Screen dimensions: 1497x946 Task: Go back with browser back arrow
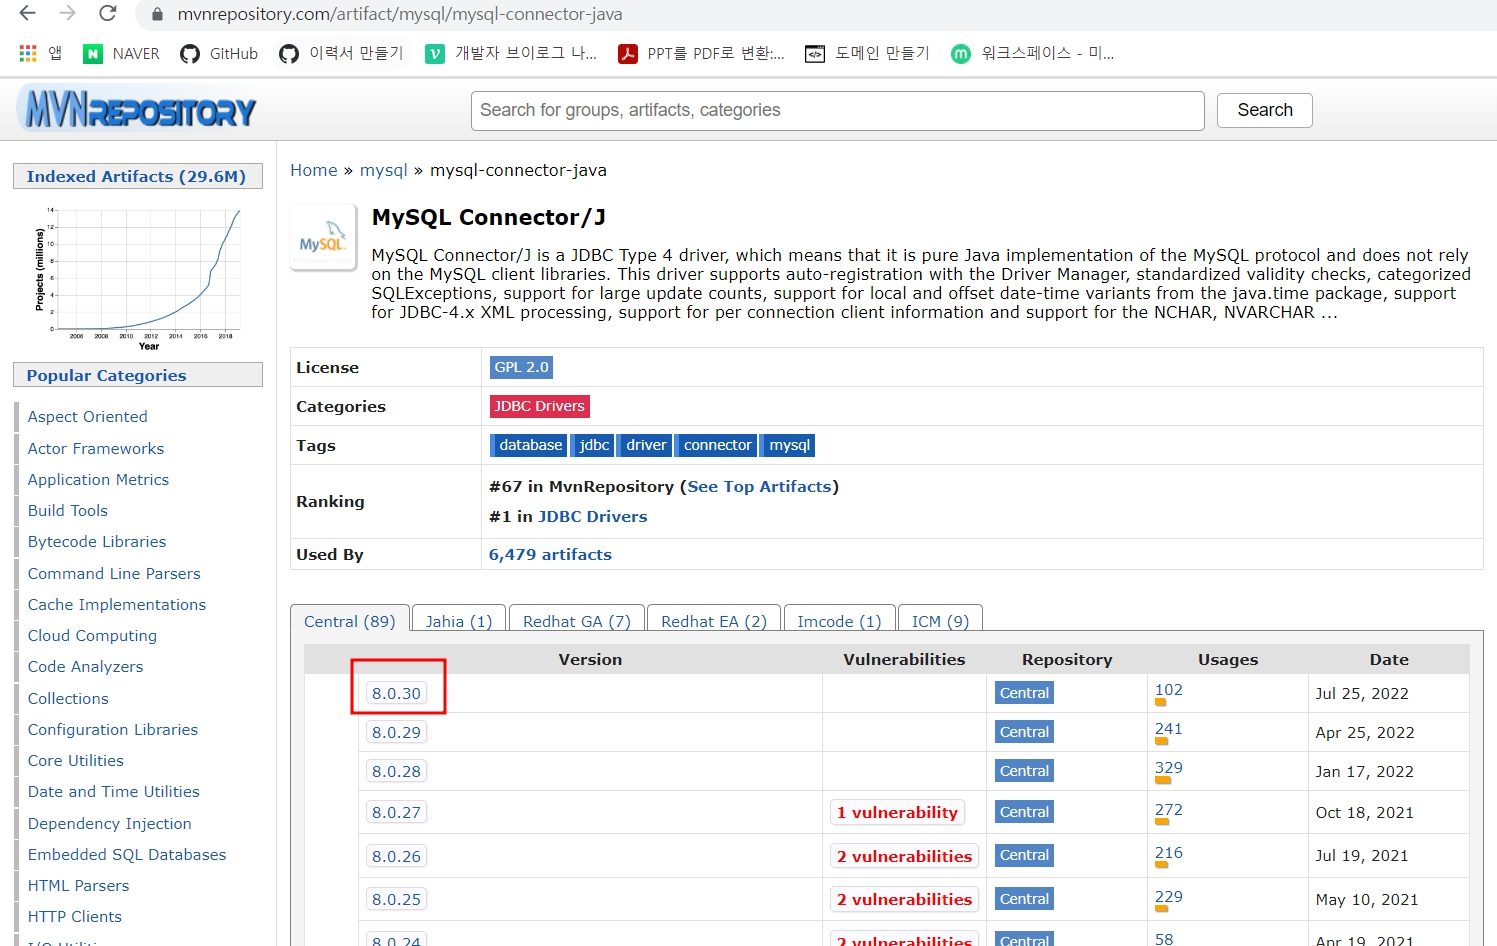tap(27, 13)
